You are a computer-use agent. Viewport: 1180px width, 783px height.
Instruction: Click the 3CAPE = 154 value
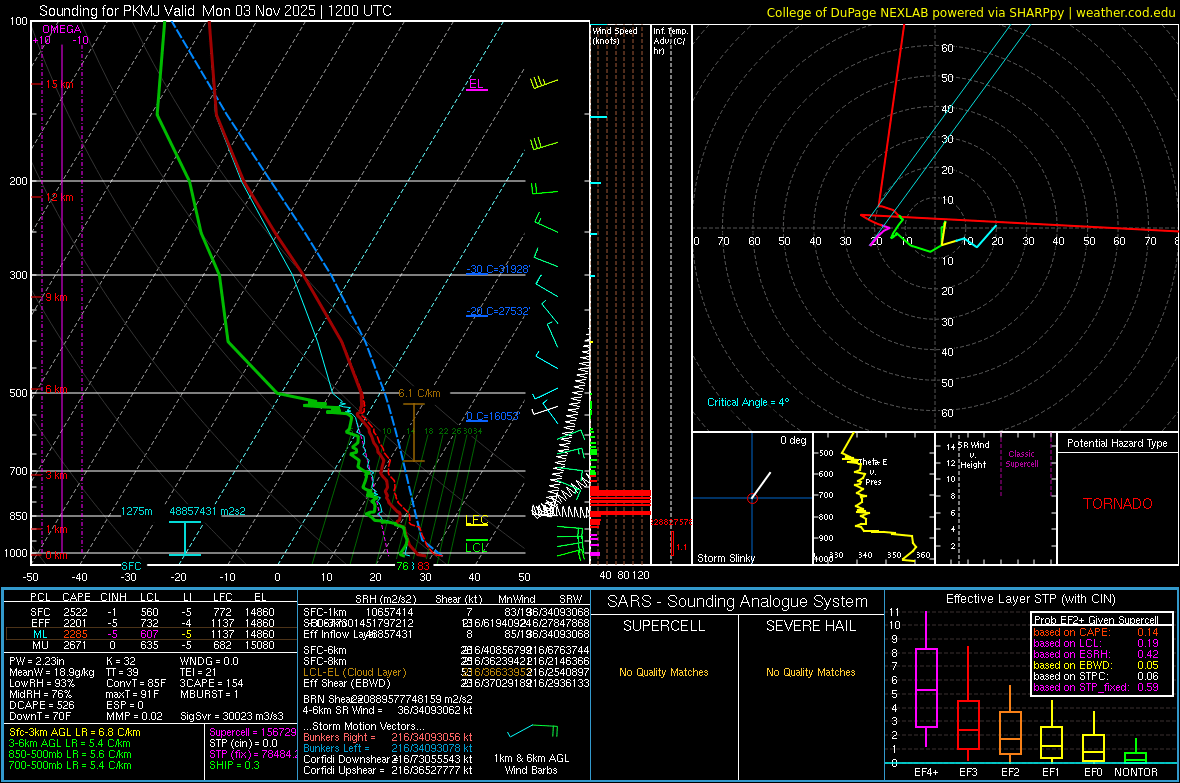point(211,683)
